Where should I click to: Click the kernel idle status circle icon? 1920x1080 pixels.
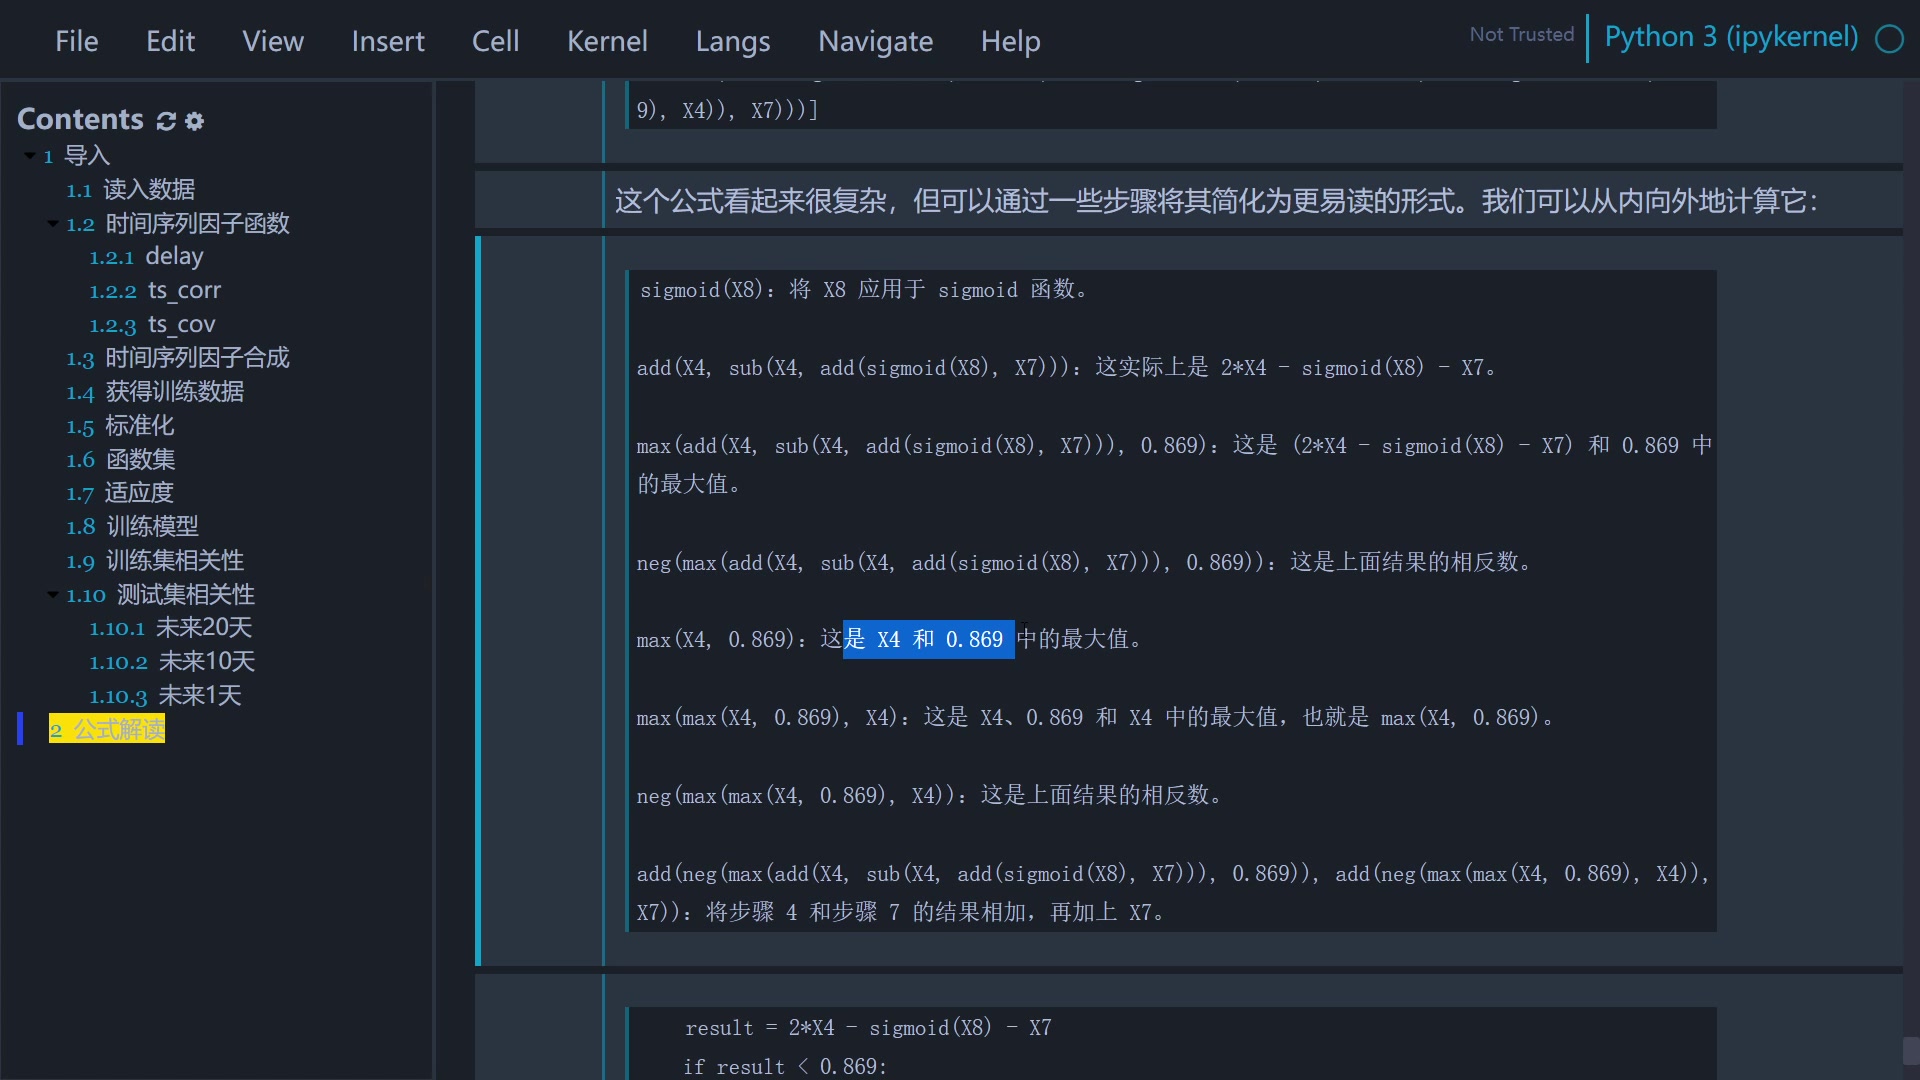click(1889, 39)
